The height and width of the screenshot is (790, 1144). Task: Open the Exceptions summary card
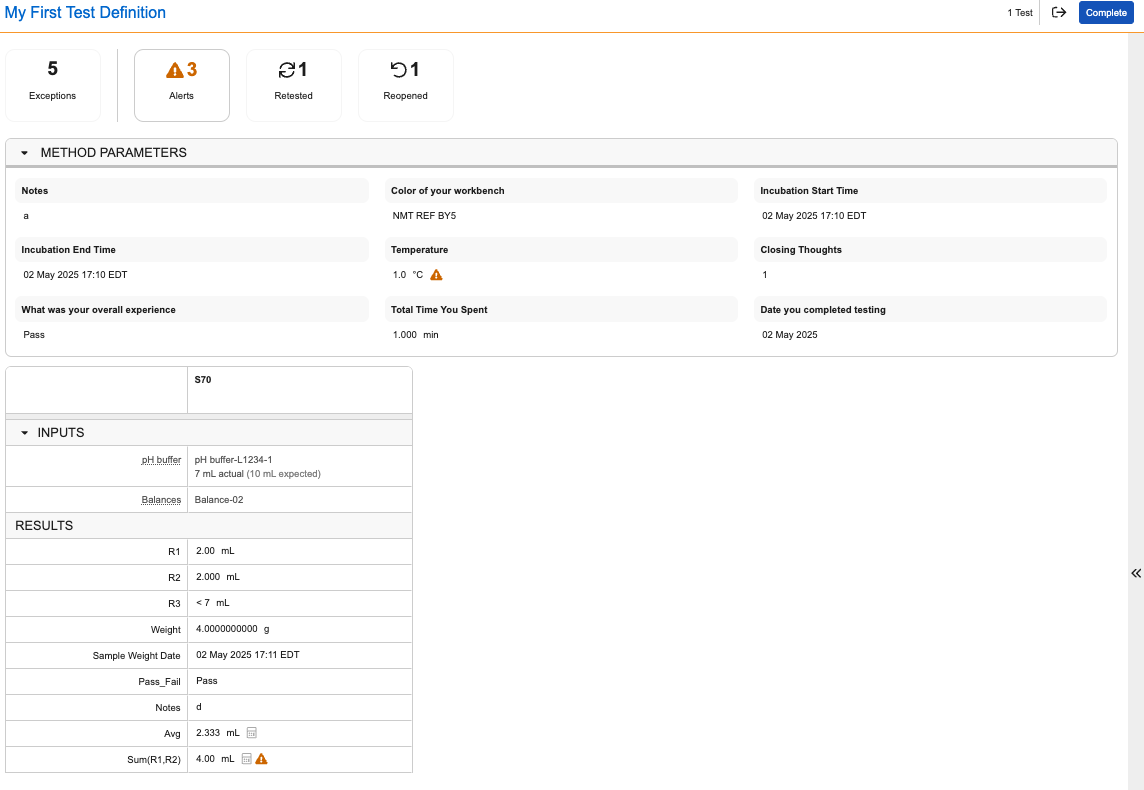point(53,85)
